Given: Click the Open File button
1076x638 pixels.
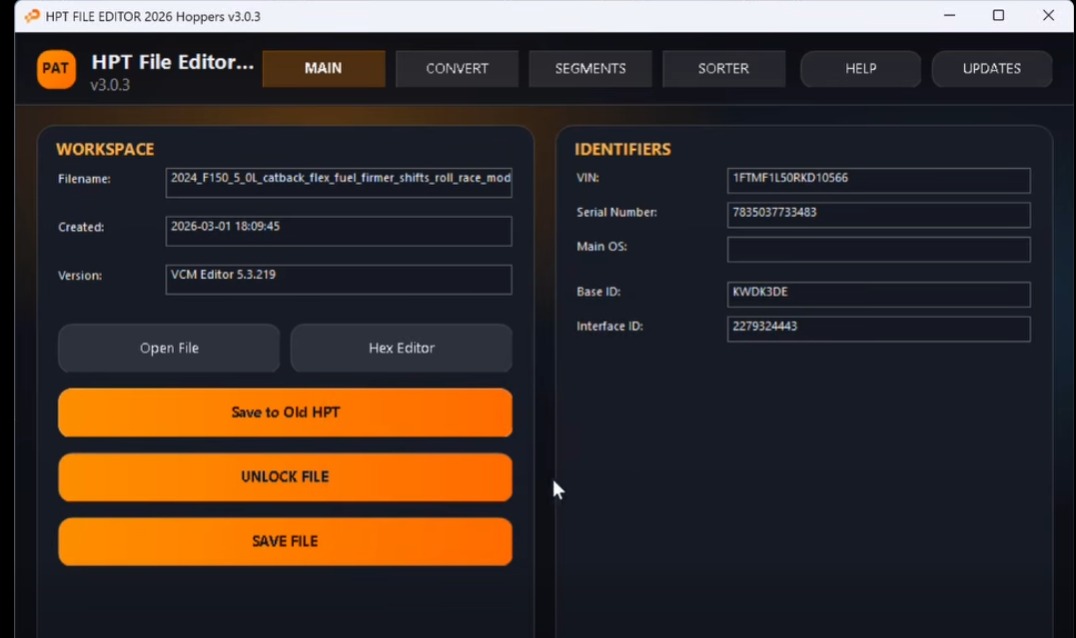Looking at the screenshot, I should 168,348.
